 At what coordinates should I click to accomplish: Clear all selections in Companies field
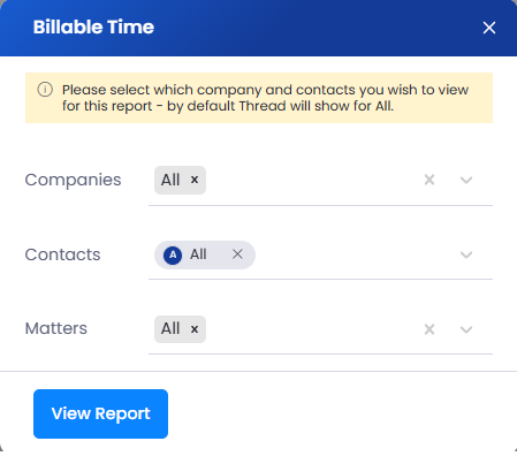point(429,180)
